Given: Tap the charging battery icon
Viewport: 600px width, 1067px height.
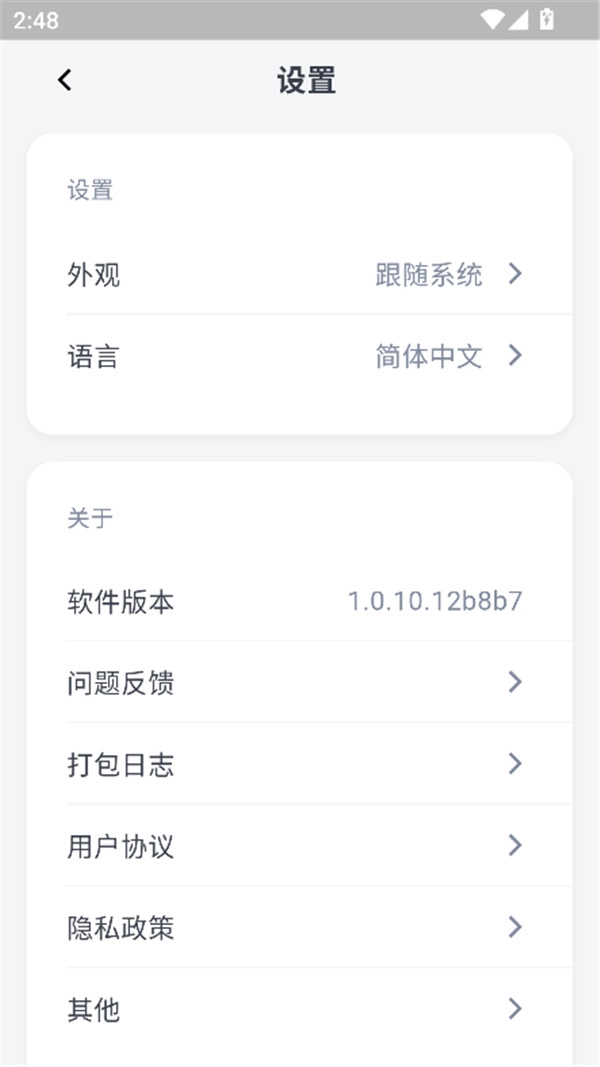Looking at the screenshot, I should pyautogui.click(x=544, y=17).
